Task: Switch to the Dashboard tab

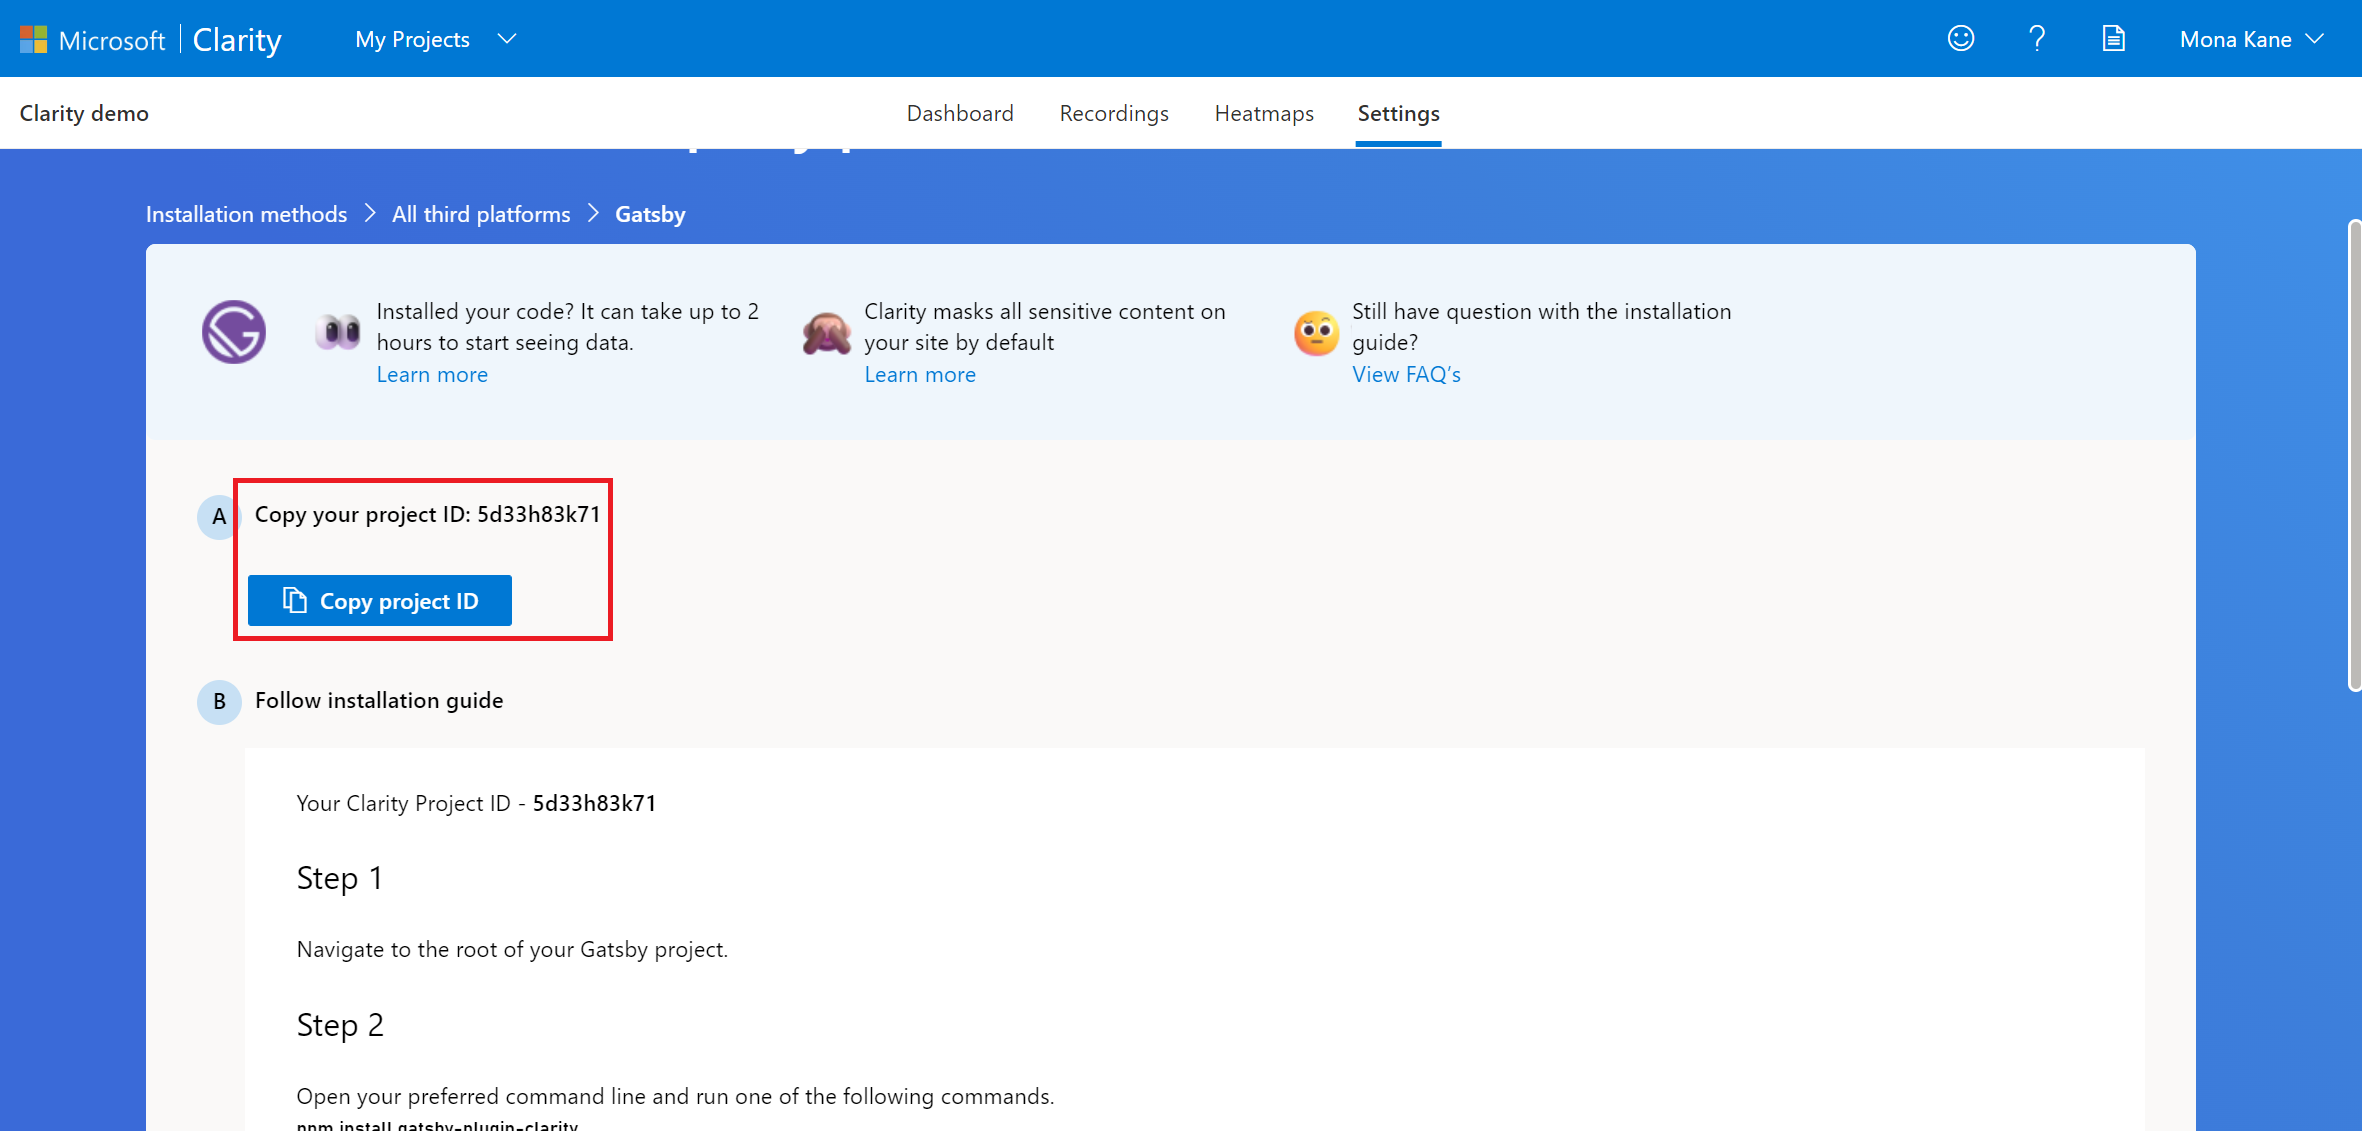Action: pyautogui.click(x=960, y=113)
